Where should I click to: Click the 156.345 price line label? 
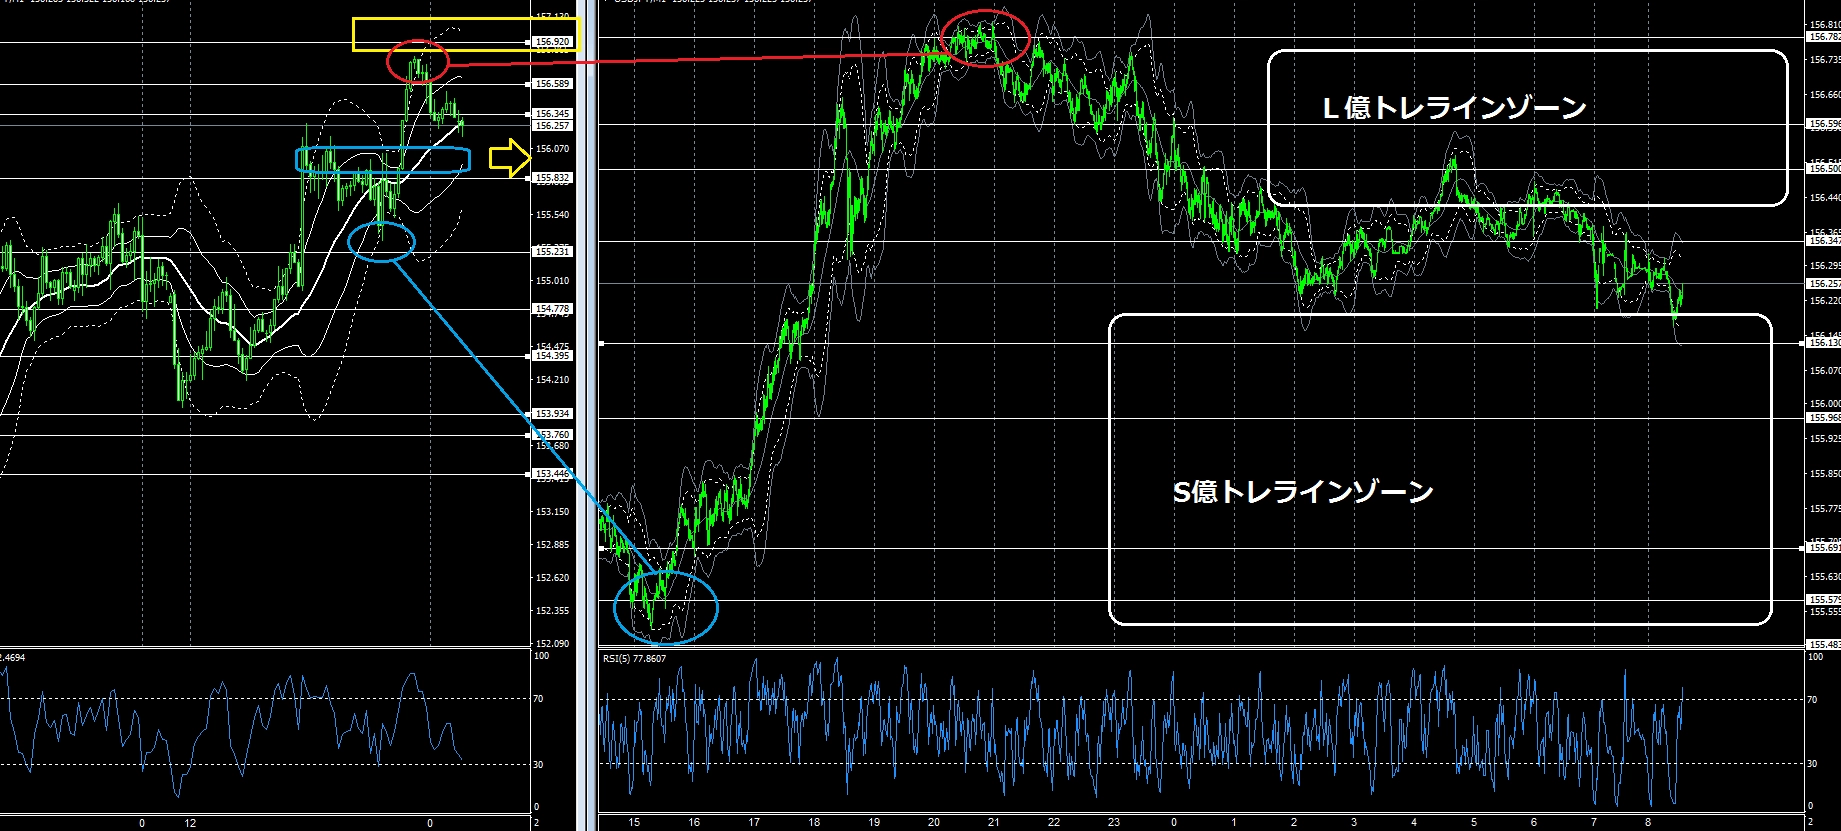(x=553, y=114)
